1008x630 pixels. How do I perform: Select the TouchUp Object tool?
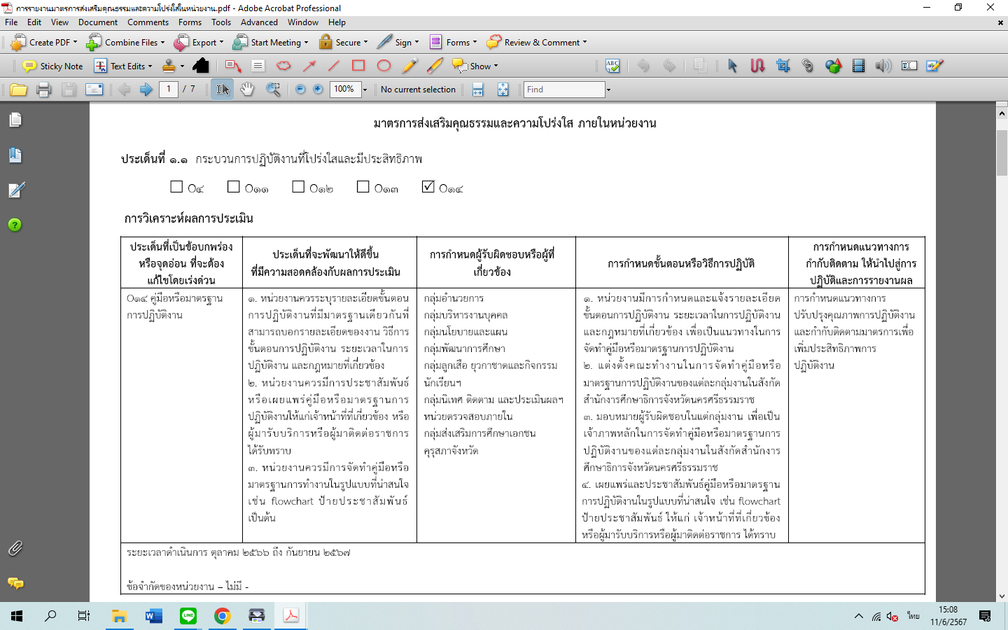(x=935, y=66)
